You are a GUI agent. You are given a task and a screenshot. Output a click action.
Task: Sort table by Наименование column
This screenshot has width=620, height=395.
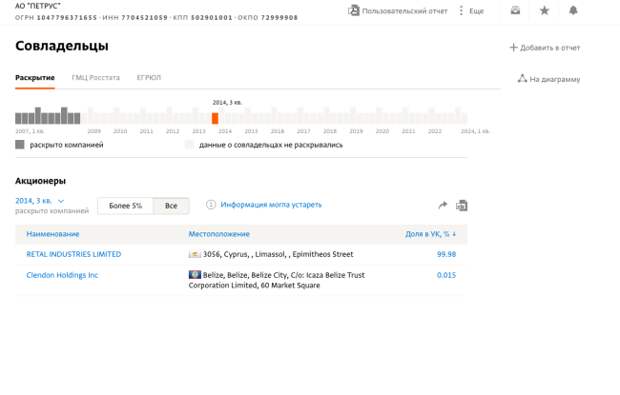tap(53, 234)
